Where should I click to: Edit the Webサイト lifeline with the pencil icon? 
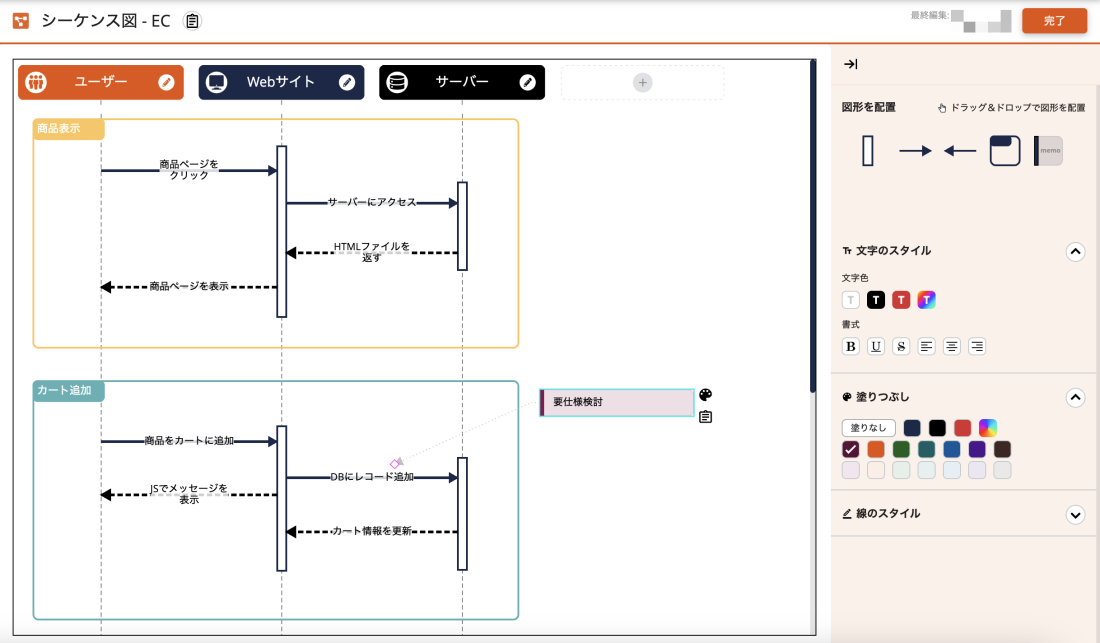tap(347, 83)
